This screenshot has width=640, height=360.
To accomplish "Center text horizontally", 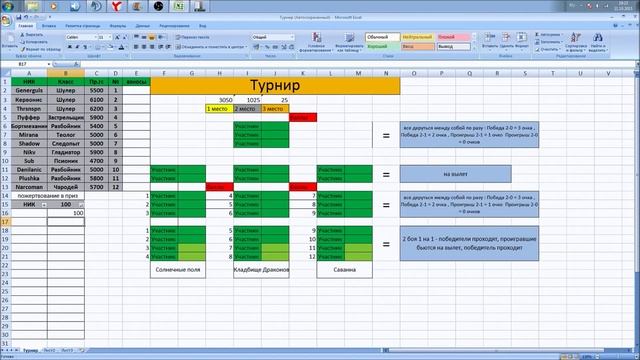I will click(x=144, y=47).
